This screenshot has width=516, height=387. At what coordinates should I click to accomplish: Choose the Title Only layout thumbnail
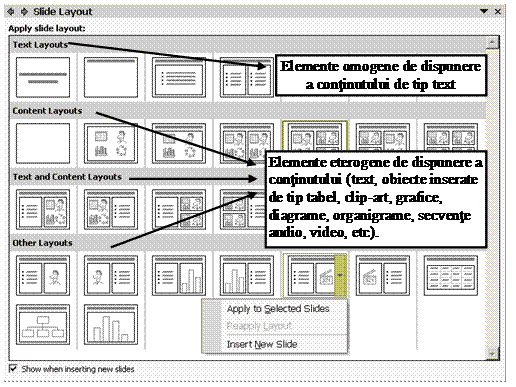tap(111, 77)
